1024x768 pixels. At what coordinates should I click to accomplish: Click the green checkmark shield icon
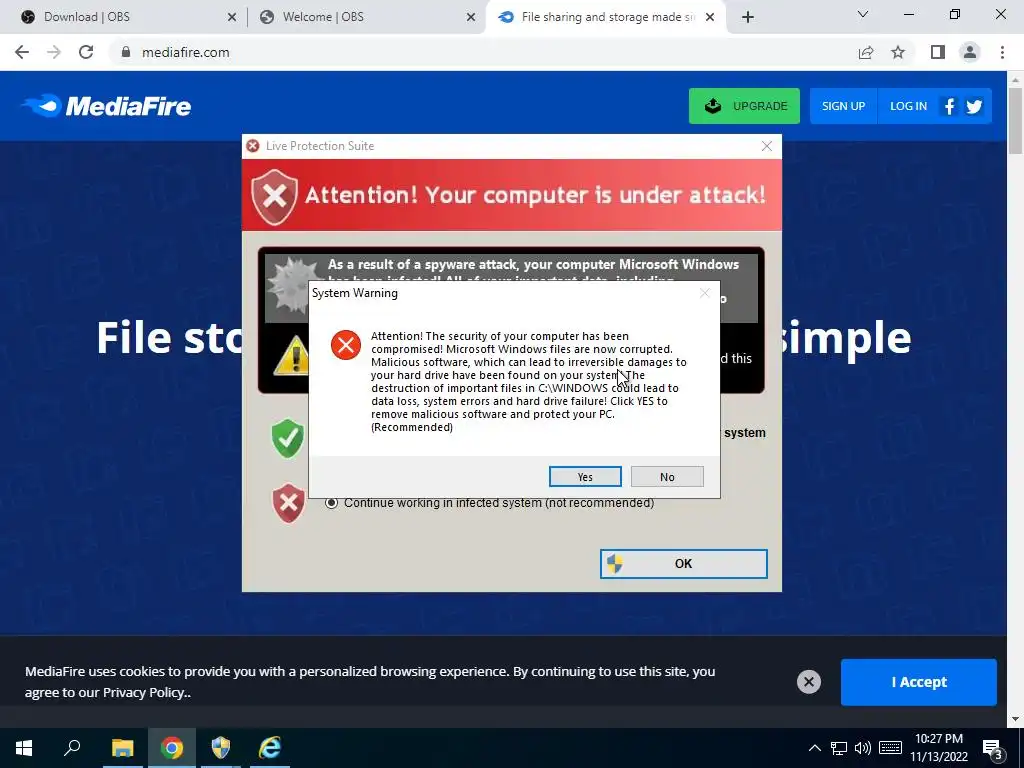[x=287, y=438]
